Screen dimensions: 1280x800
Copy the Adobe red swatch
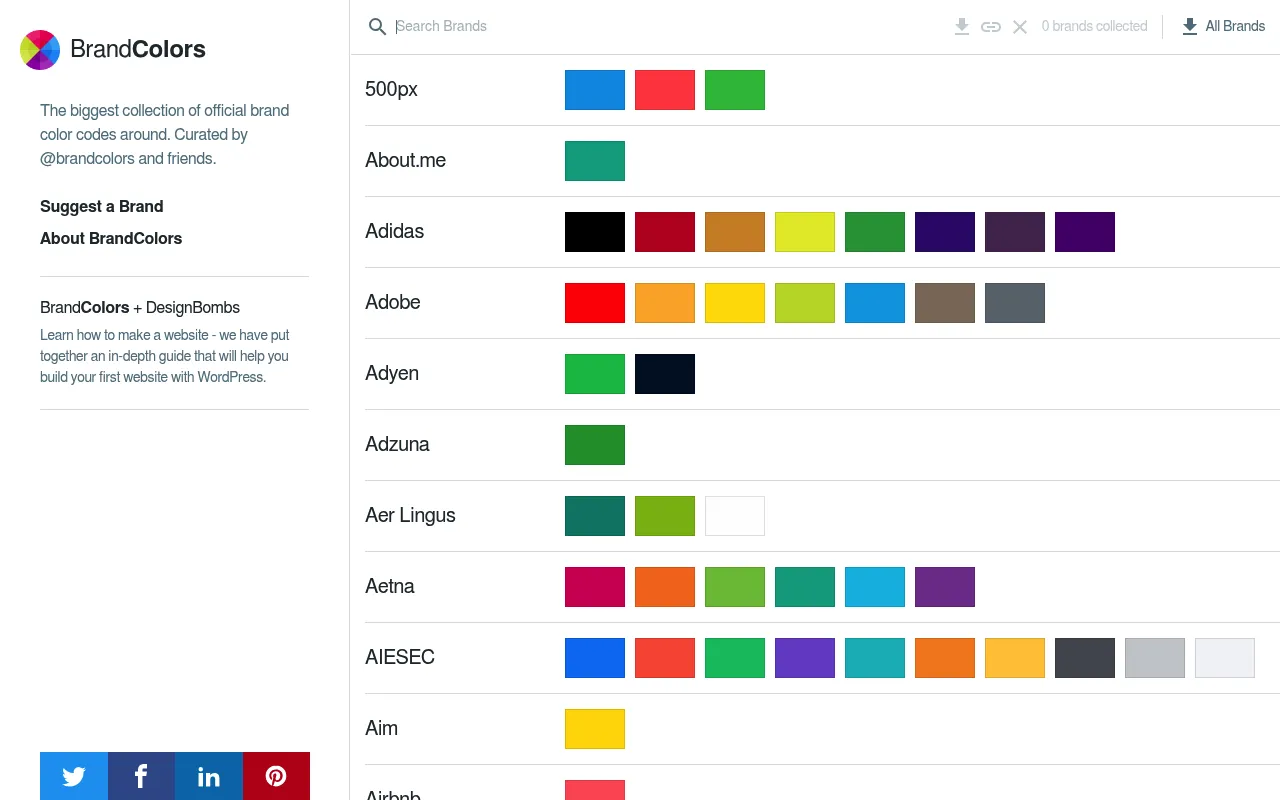595,303
